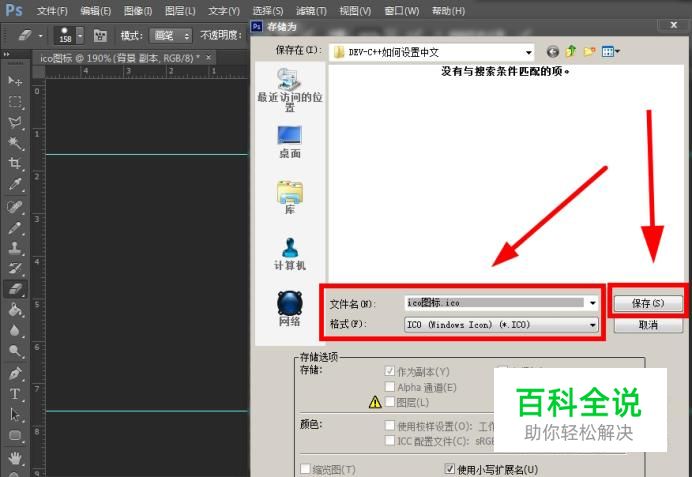Image resolution: width=692 pixels, height=477 pixels.
Task: Open 网络 network location
Action: point(290,309)
